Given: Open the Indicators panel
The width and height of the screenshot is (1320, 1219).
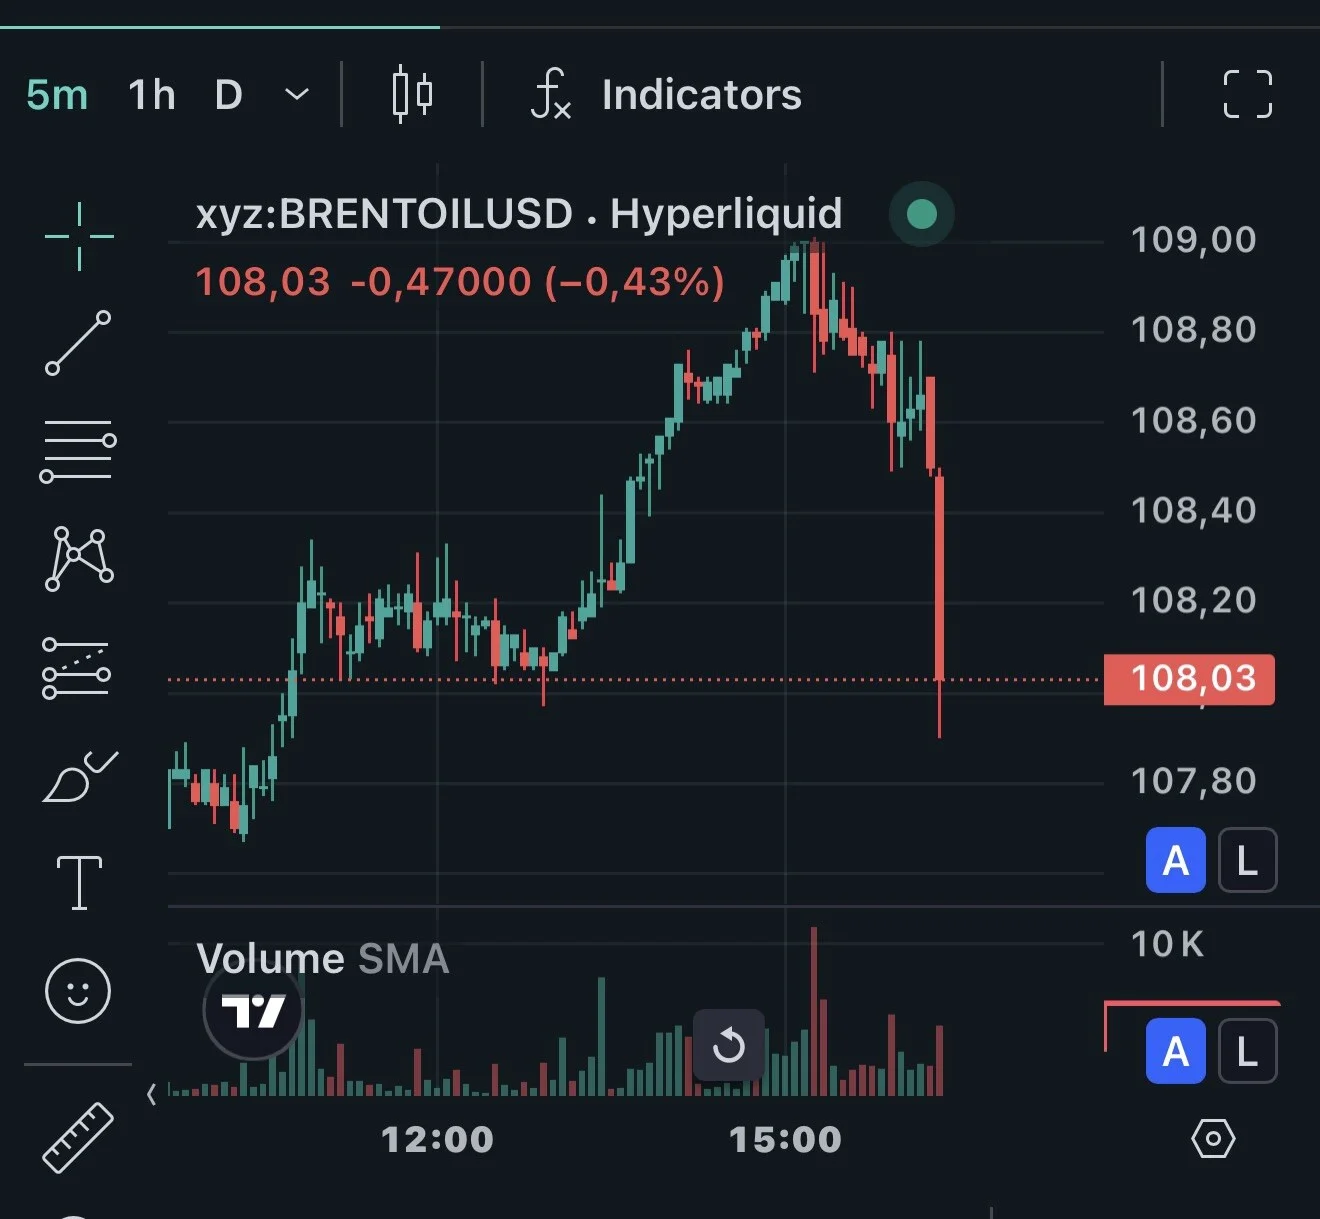Looking at the screenshot, I should click(702, 95).
